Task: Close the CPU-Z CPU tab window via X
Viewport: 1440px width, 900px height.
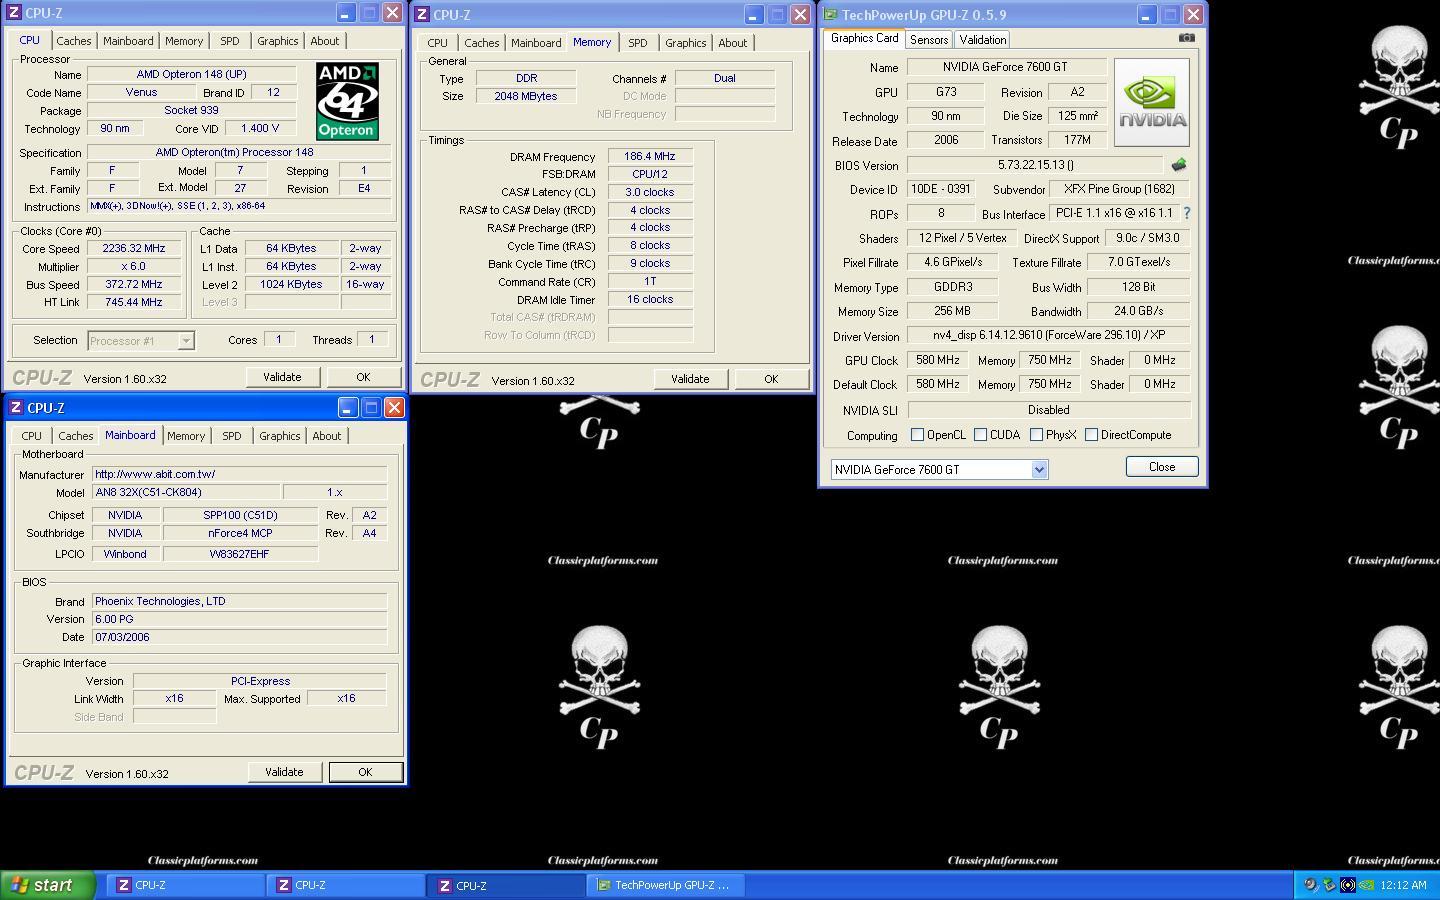Action: coord(392,13)
